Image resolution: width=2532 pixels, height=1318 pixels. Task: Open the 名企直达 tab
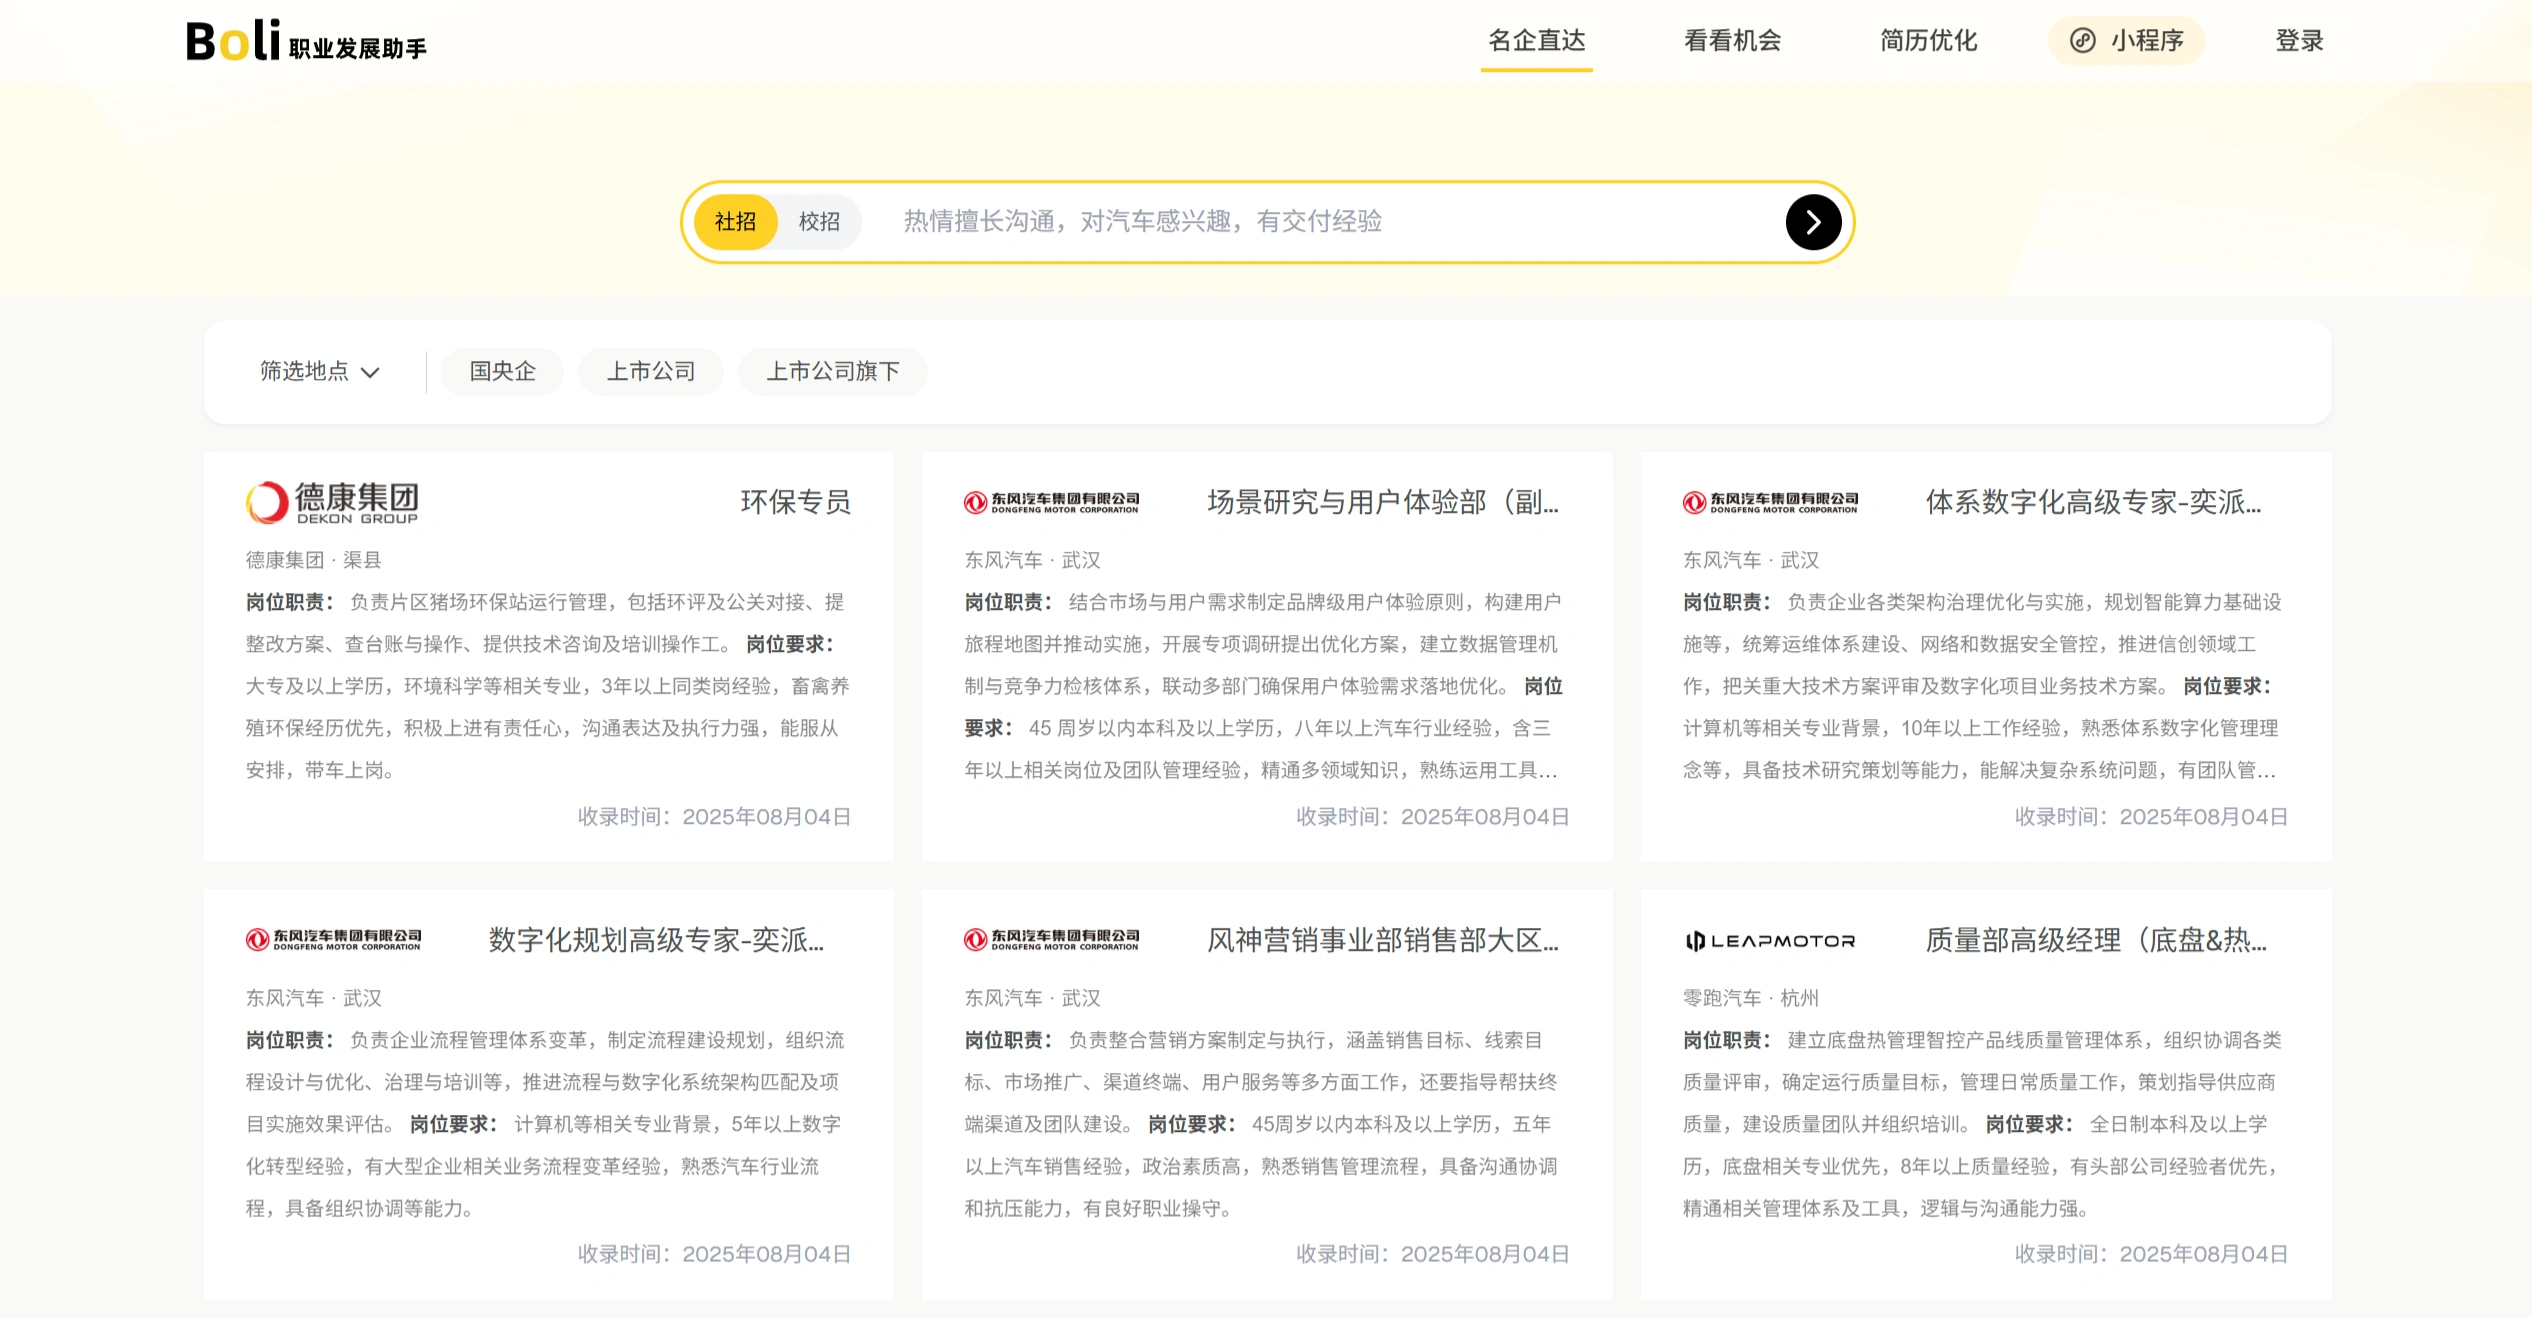click(x=1537, y=41)
